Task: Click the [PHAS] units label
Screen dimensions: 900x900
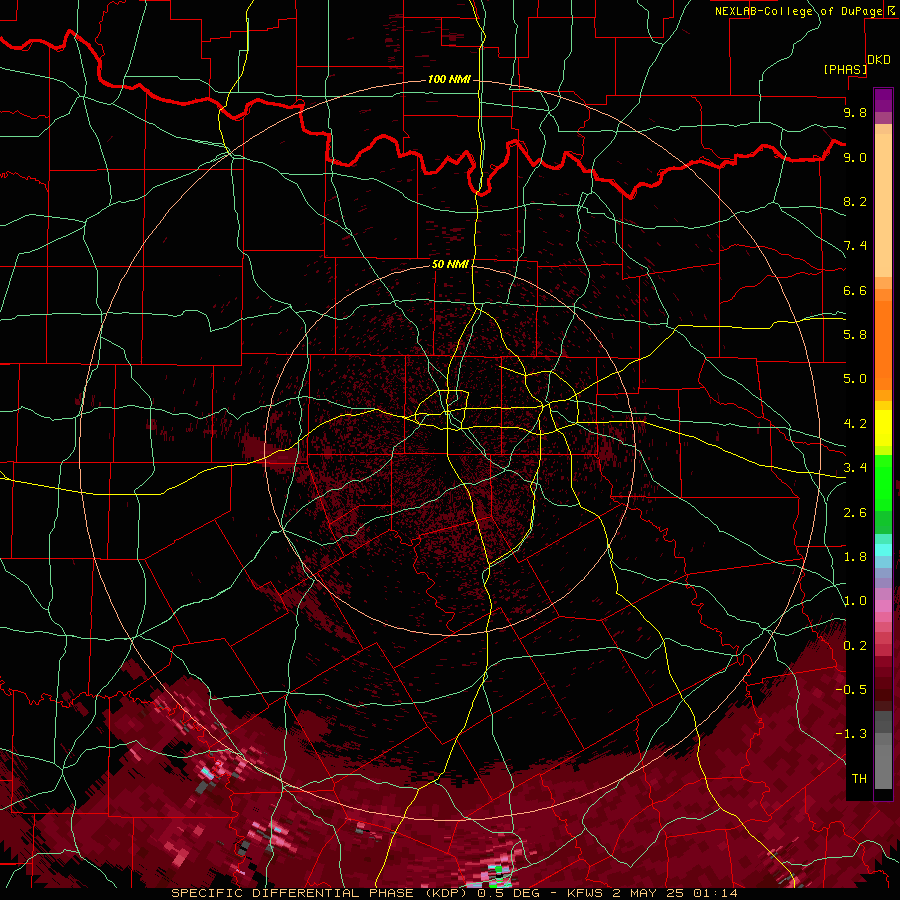Action: click(x=845, y=69)
